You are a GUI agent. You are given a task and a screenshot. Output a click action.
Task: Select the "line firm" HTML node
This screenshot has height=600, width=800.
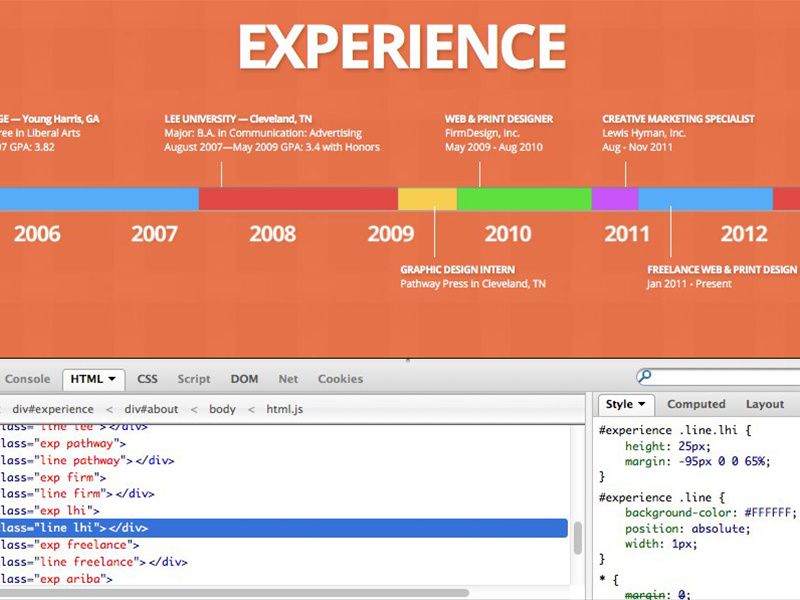[x=77, y=494]
